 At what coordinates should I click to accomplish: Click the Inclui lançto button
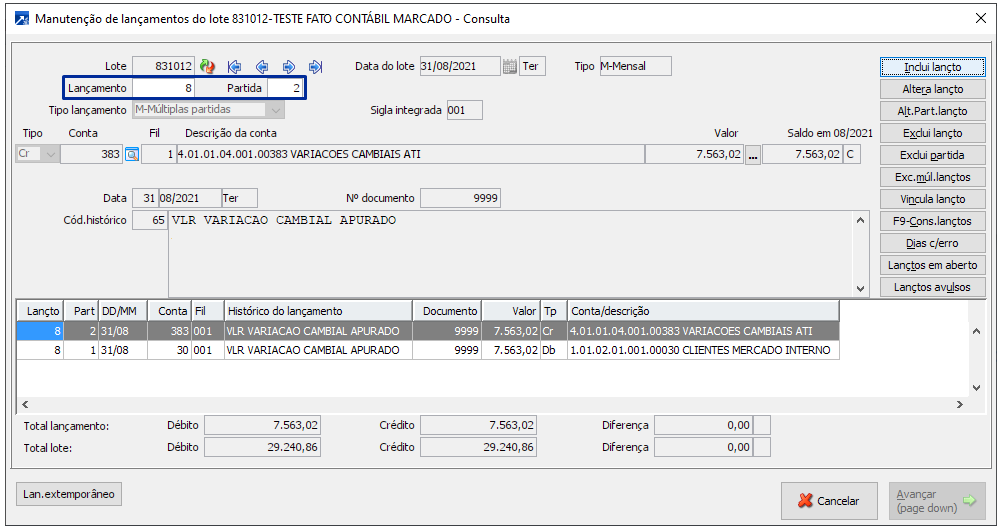click(932, 67)
